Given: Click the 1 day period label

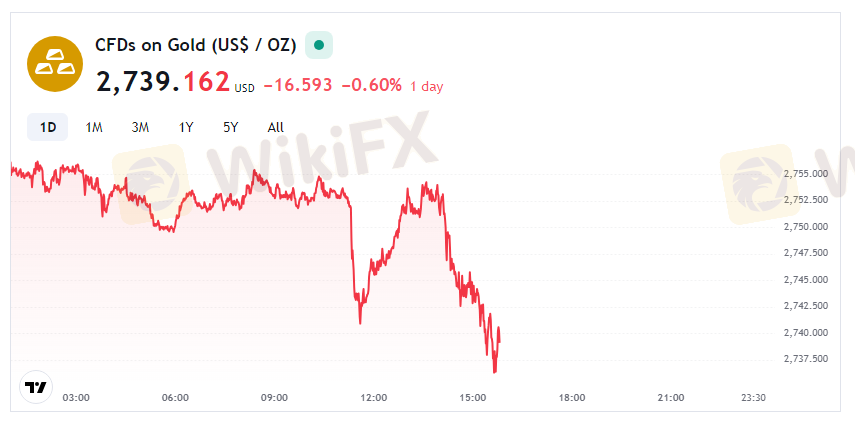Looking at the screenshot, I should 426,86.
